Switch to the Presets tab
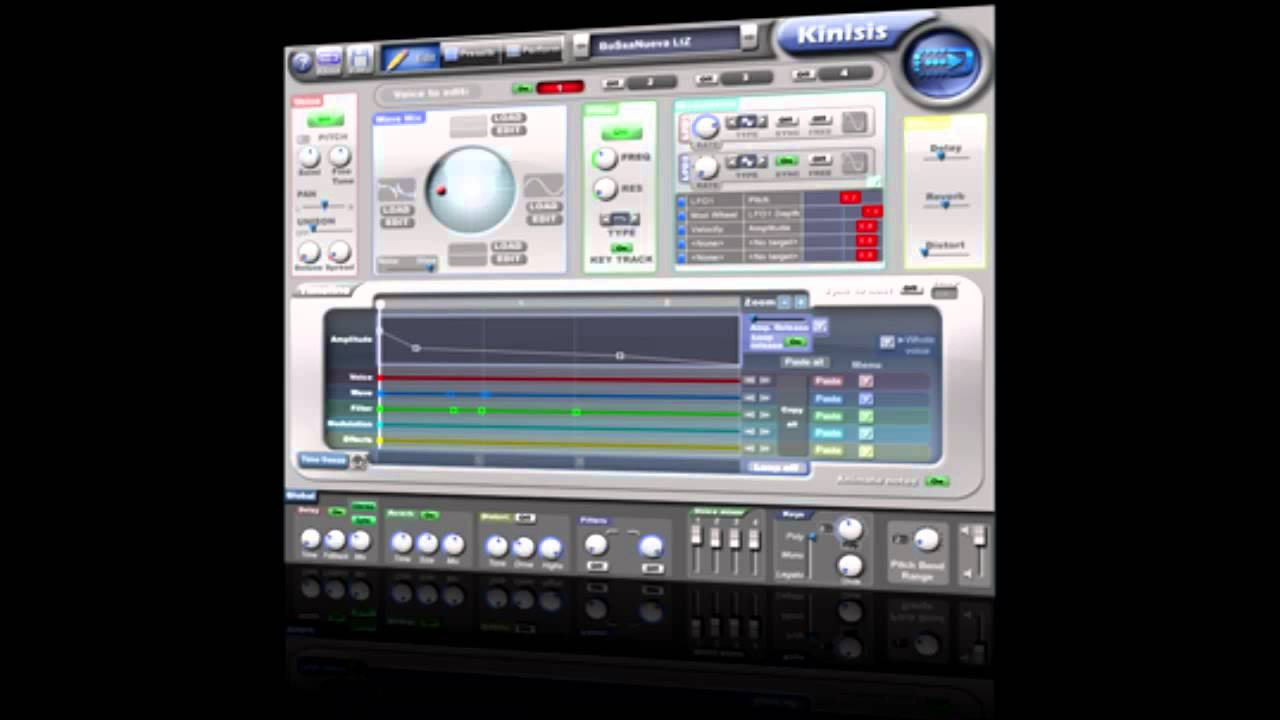This screenshot has width=1280, height=720. coord(470,54)
